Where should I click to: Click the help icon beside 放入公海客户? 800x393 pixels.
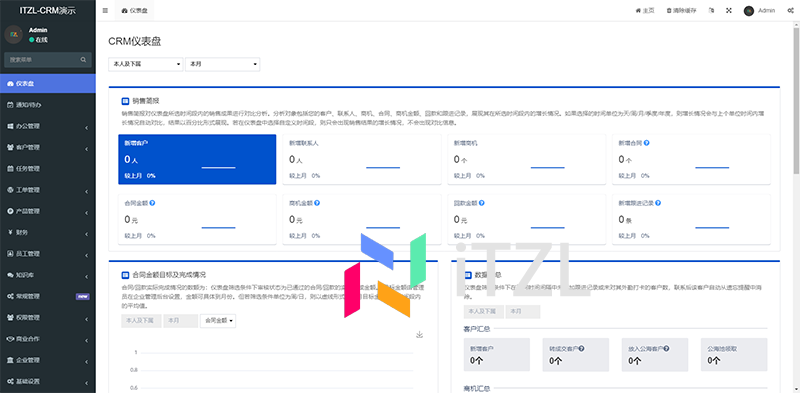(666, 349)
